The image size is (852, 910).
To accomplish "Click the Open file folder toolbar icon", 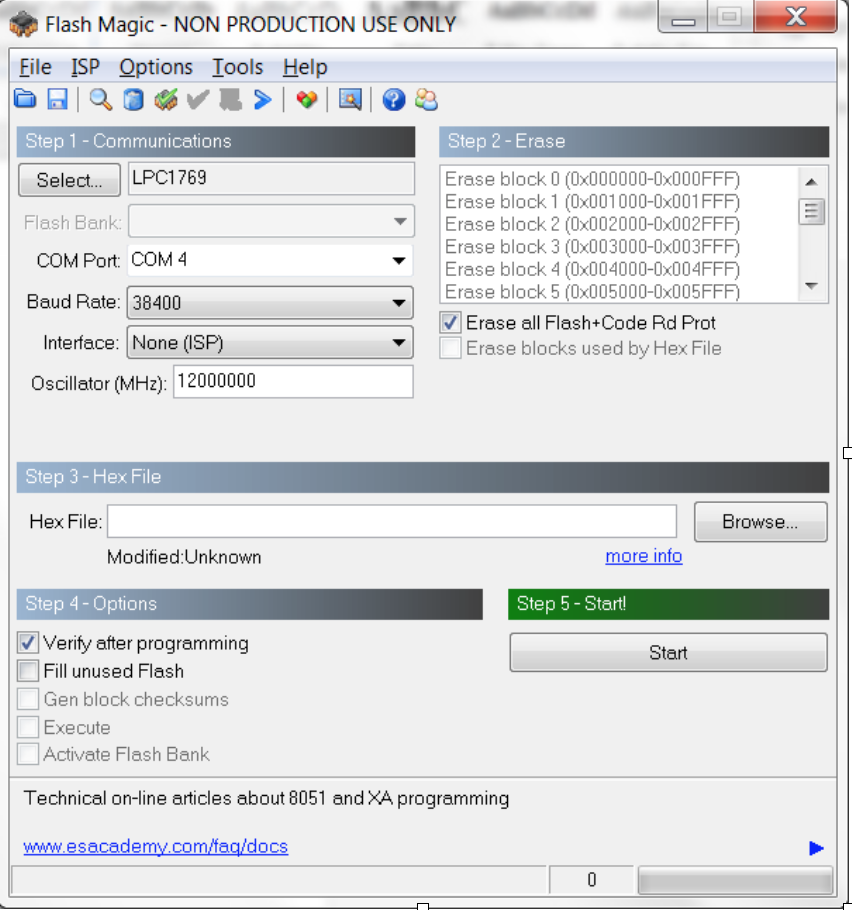I will coord(25,100).
